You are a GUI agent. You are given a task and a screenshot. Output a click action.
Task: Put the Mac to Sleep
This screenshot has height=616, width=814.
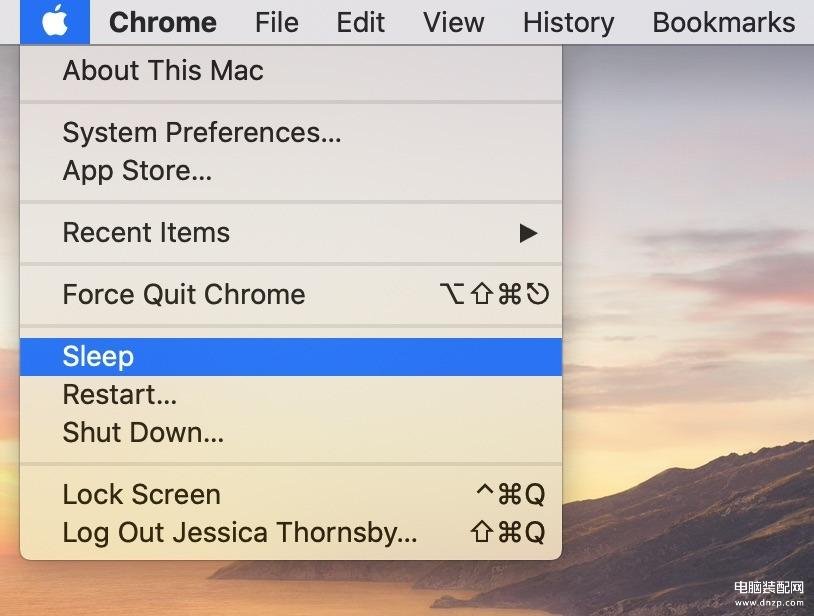click(x=291, y=357)
